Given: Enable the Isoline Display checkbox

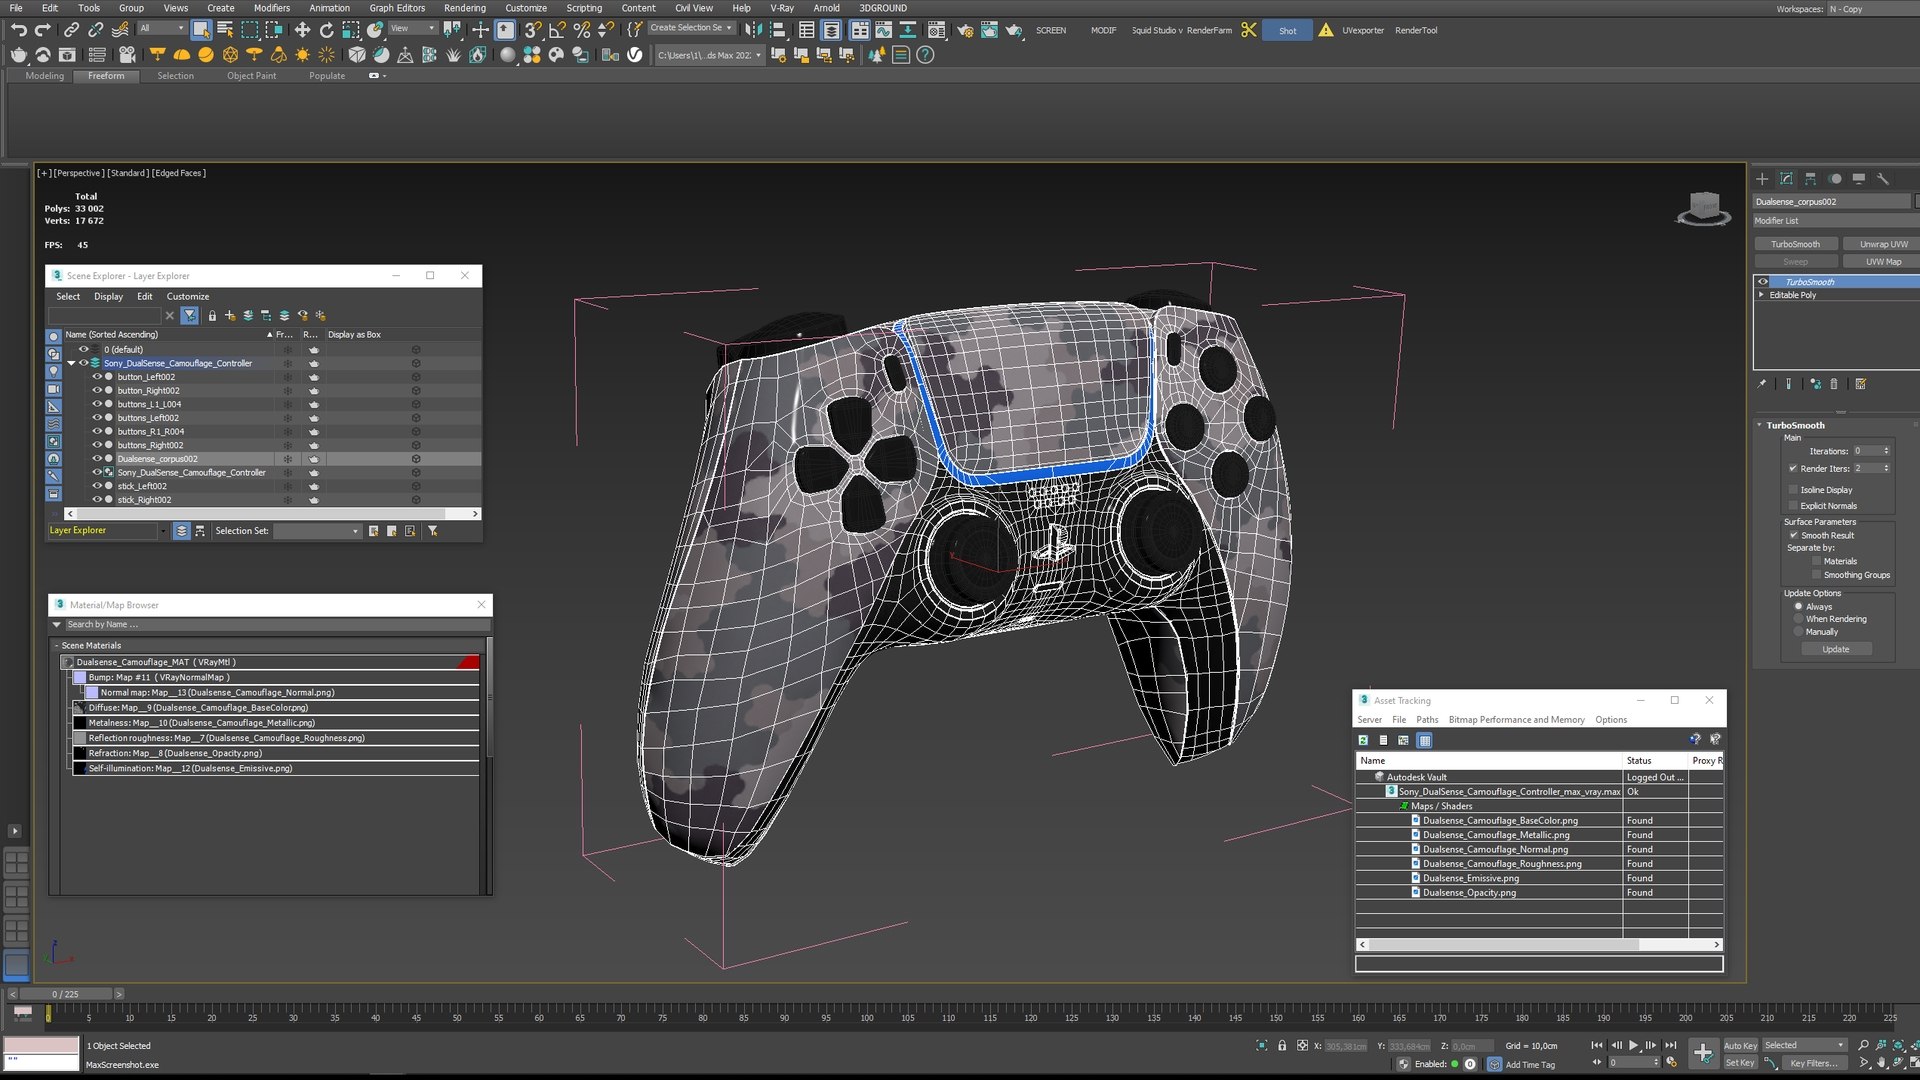Looking at the screenshot, I should click(1793, 490).
